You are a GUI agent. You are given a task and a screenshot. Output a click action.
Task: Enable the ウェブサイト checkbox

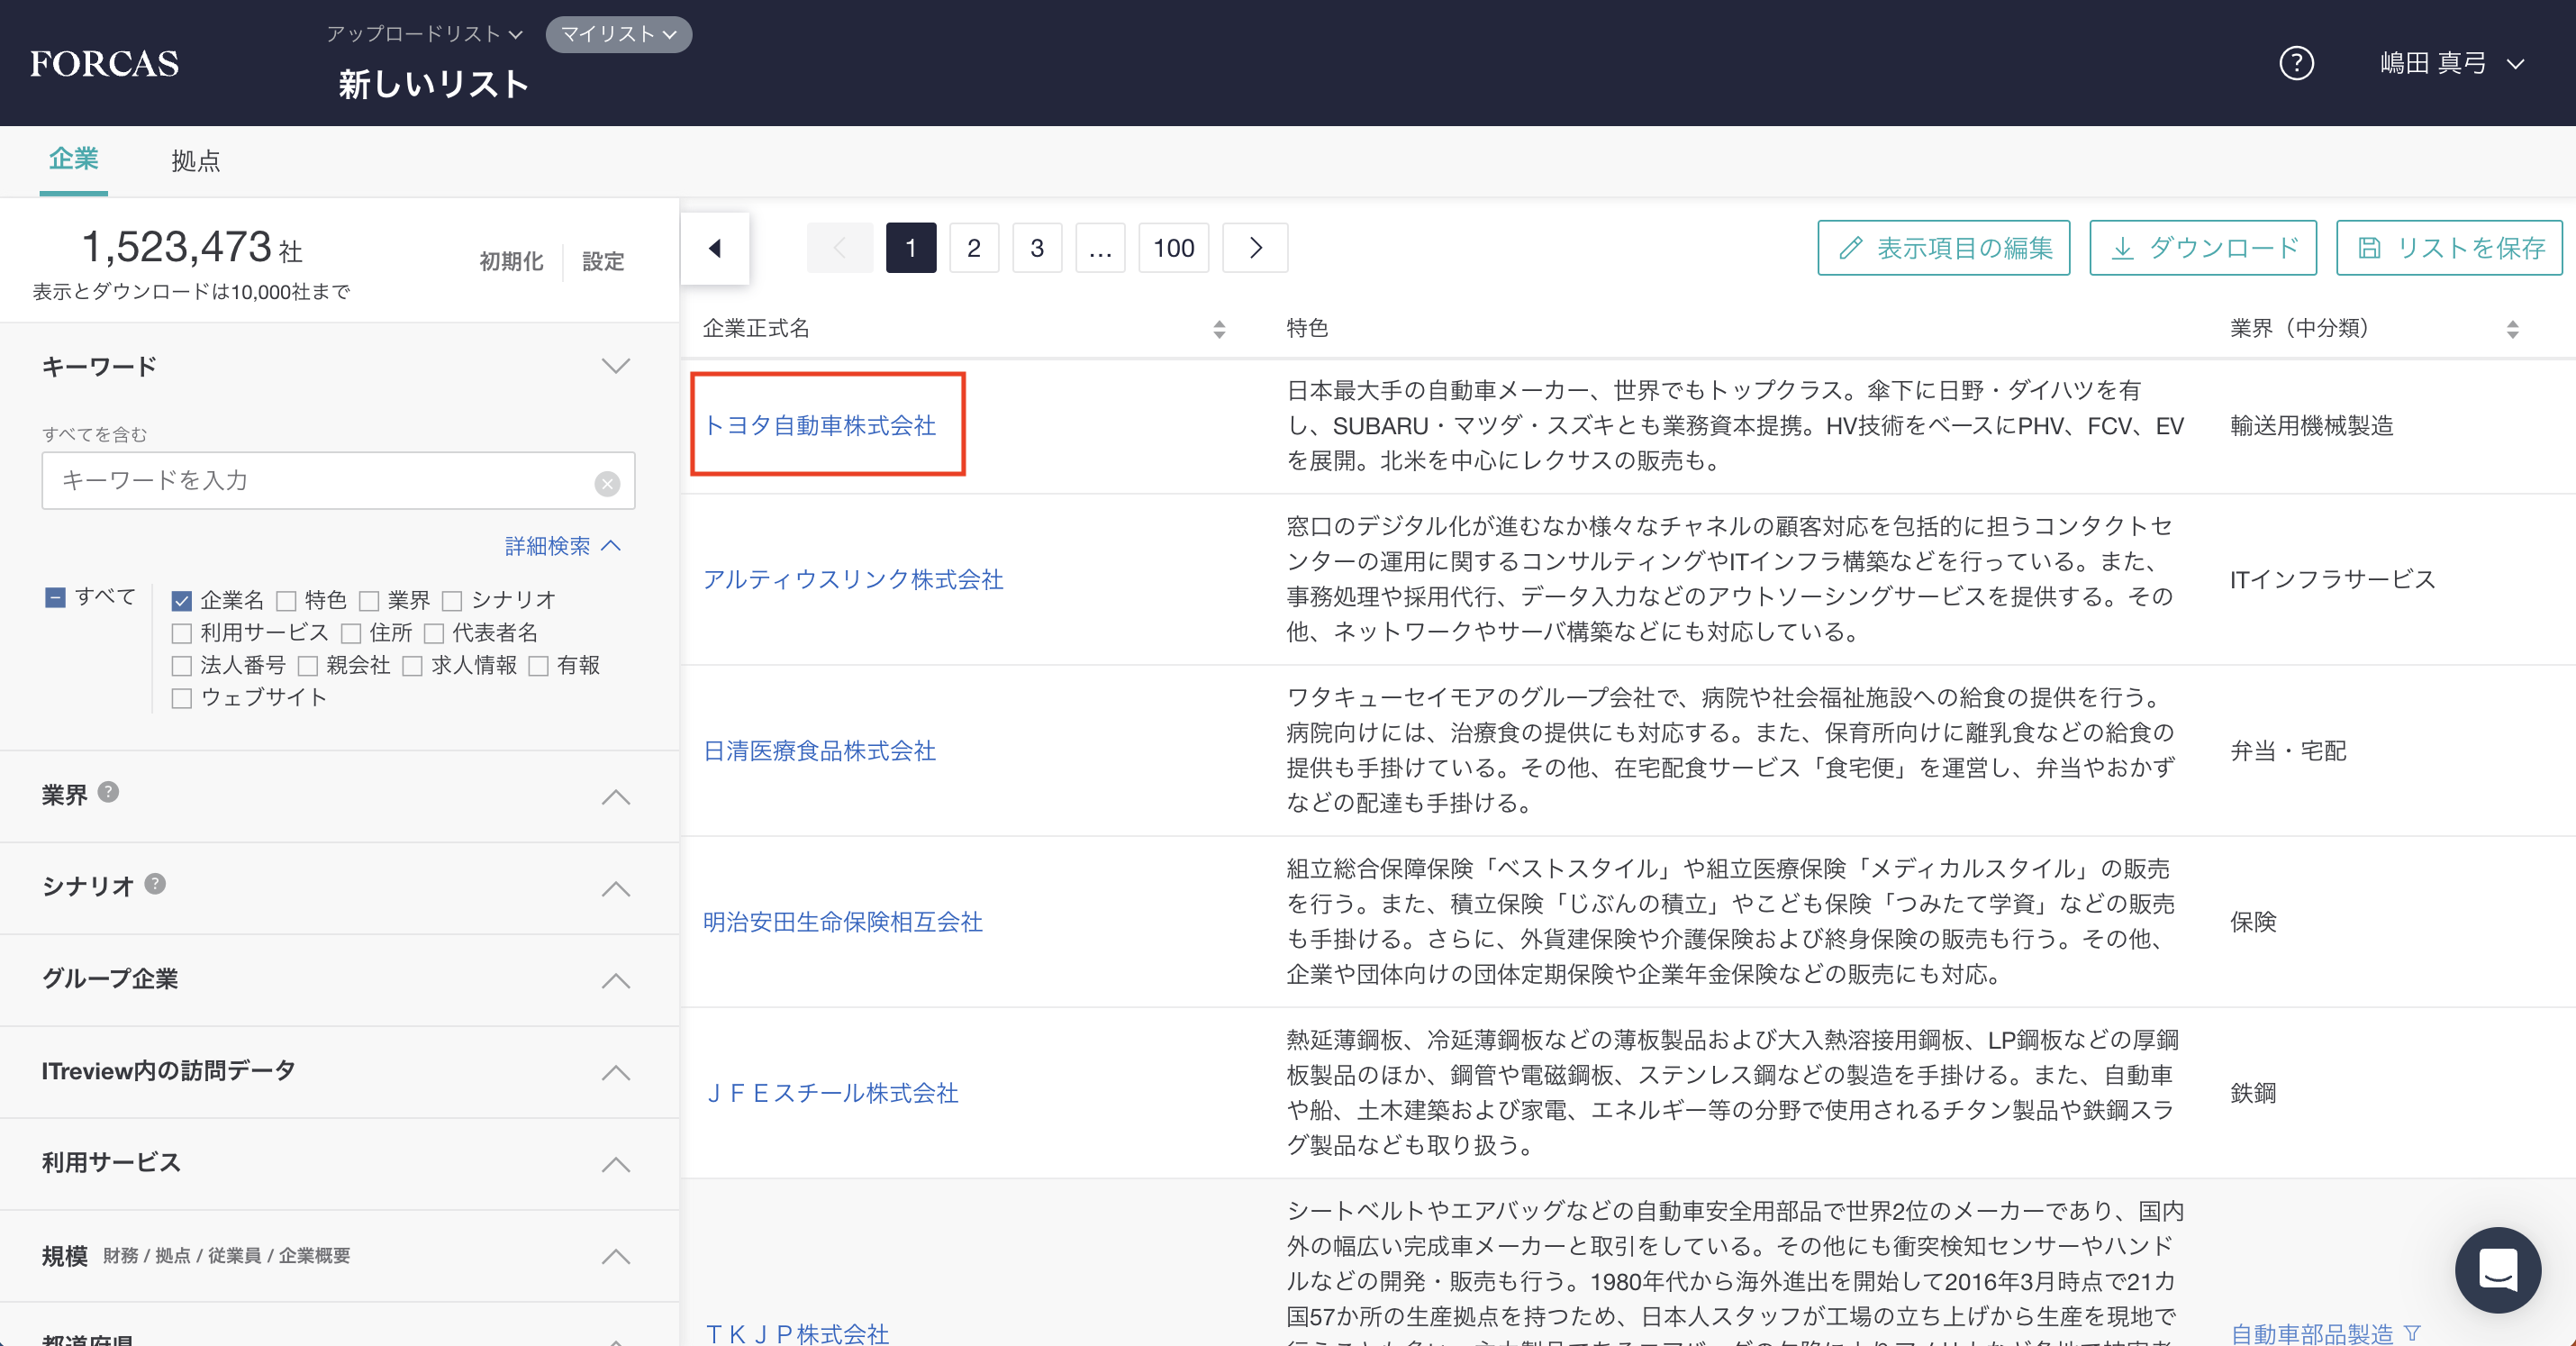click(x=181, y=698)
